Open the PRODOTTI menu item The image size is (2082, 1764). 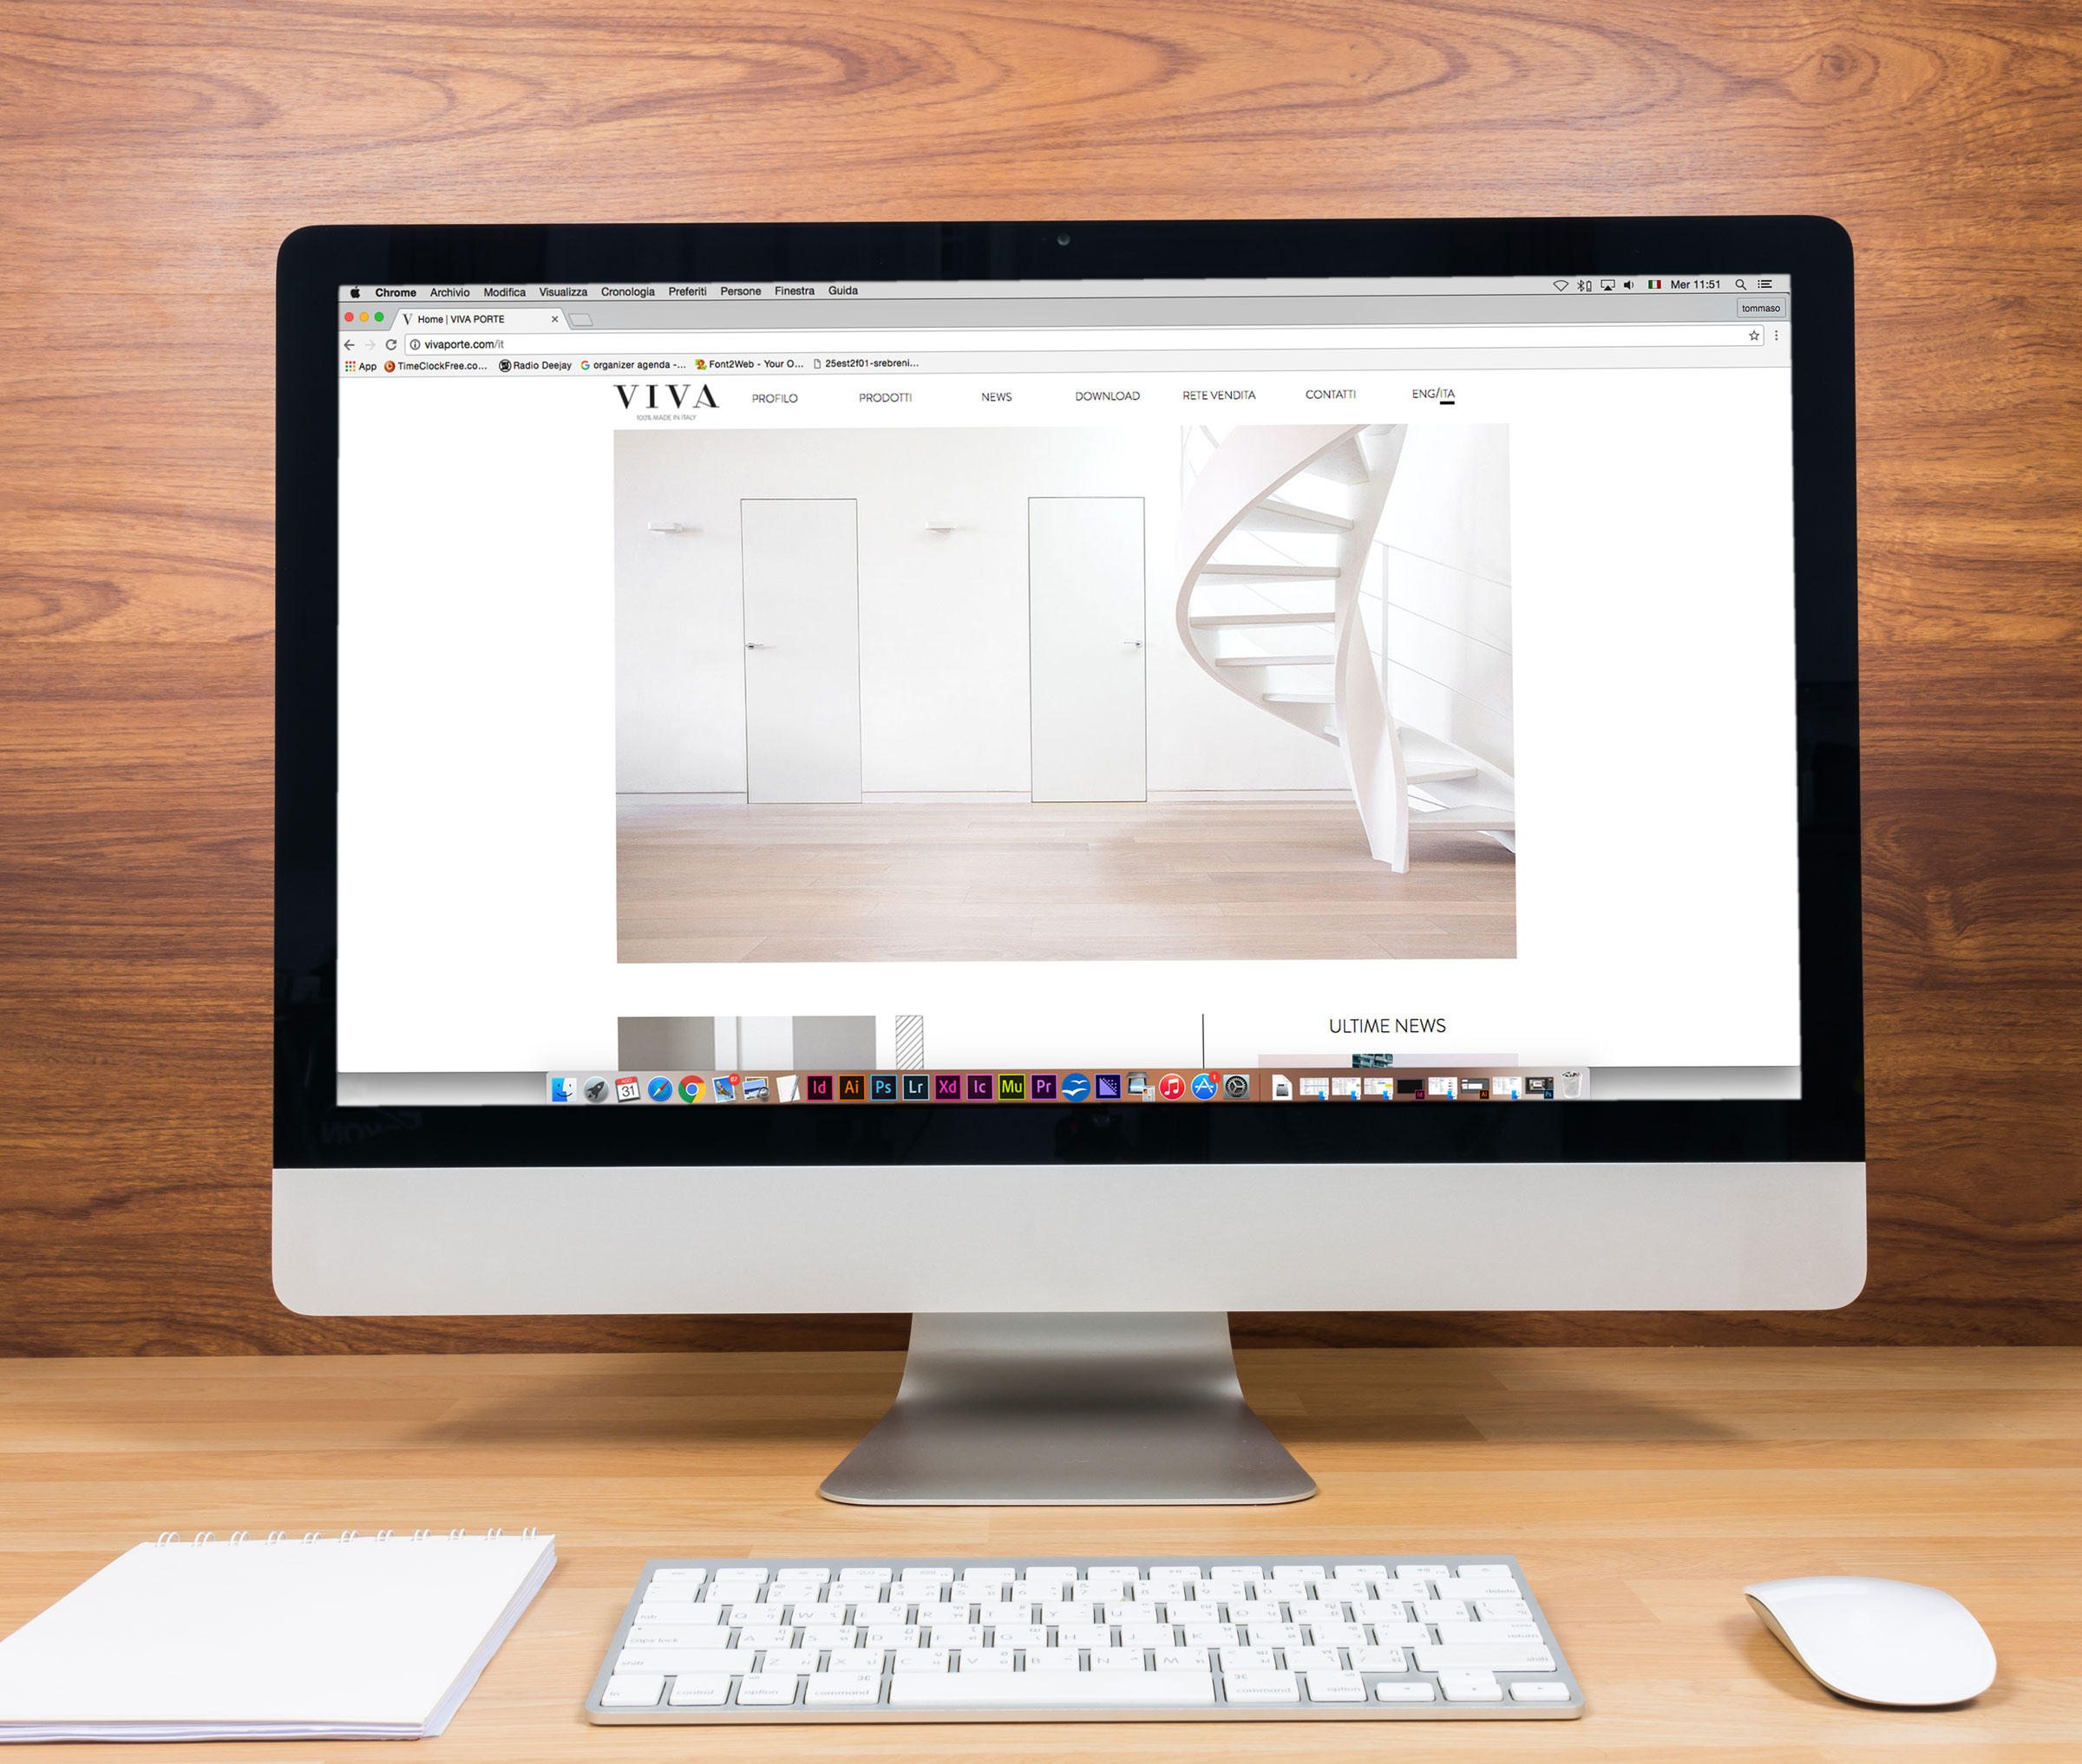coord(886,395)
